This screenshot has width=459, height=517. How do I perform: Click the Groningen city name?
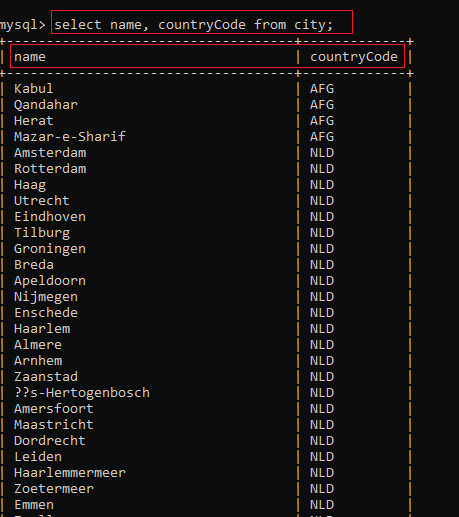pos(50,249)
